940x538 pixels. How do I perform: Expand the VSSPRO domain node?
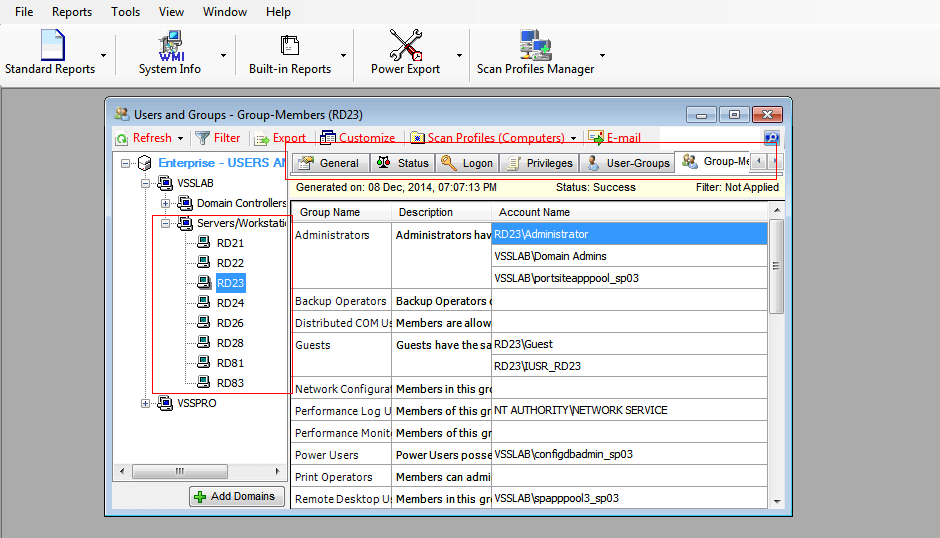pos(145,404)
